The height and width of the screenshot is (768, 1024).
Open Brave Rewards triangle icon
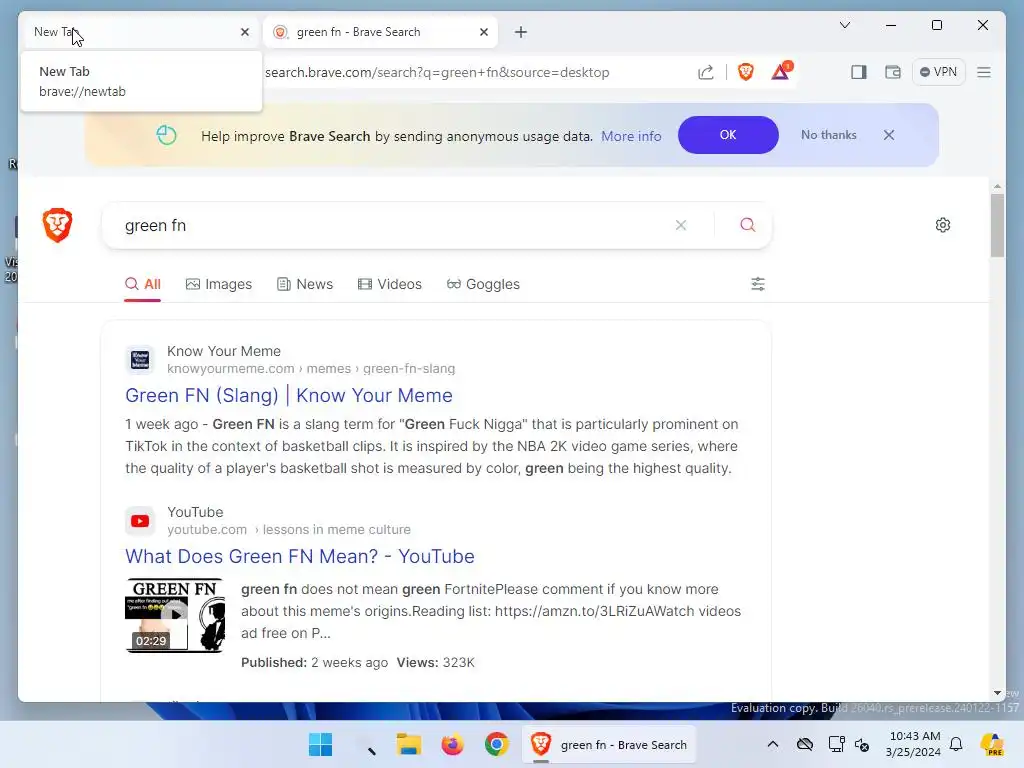pyautogui.click(x=781, y=71)
